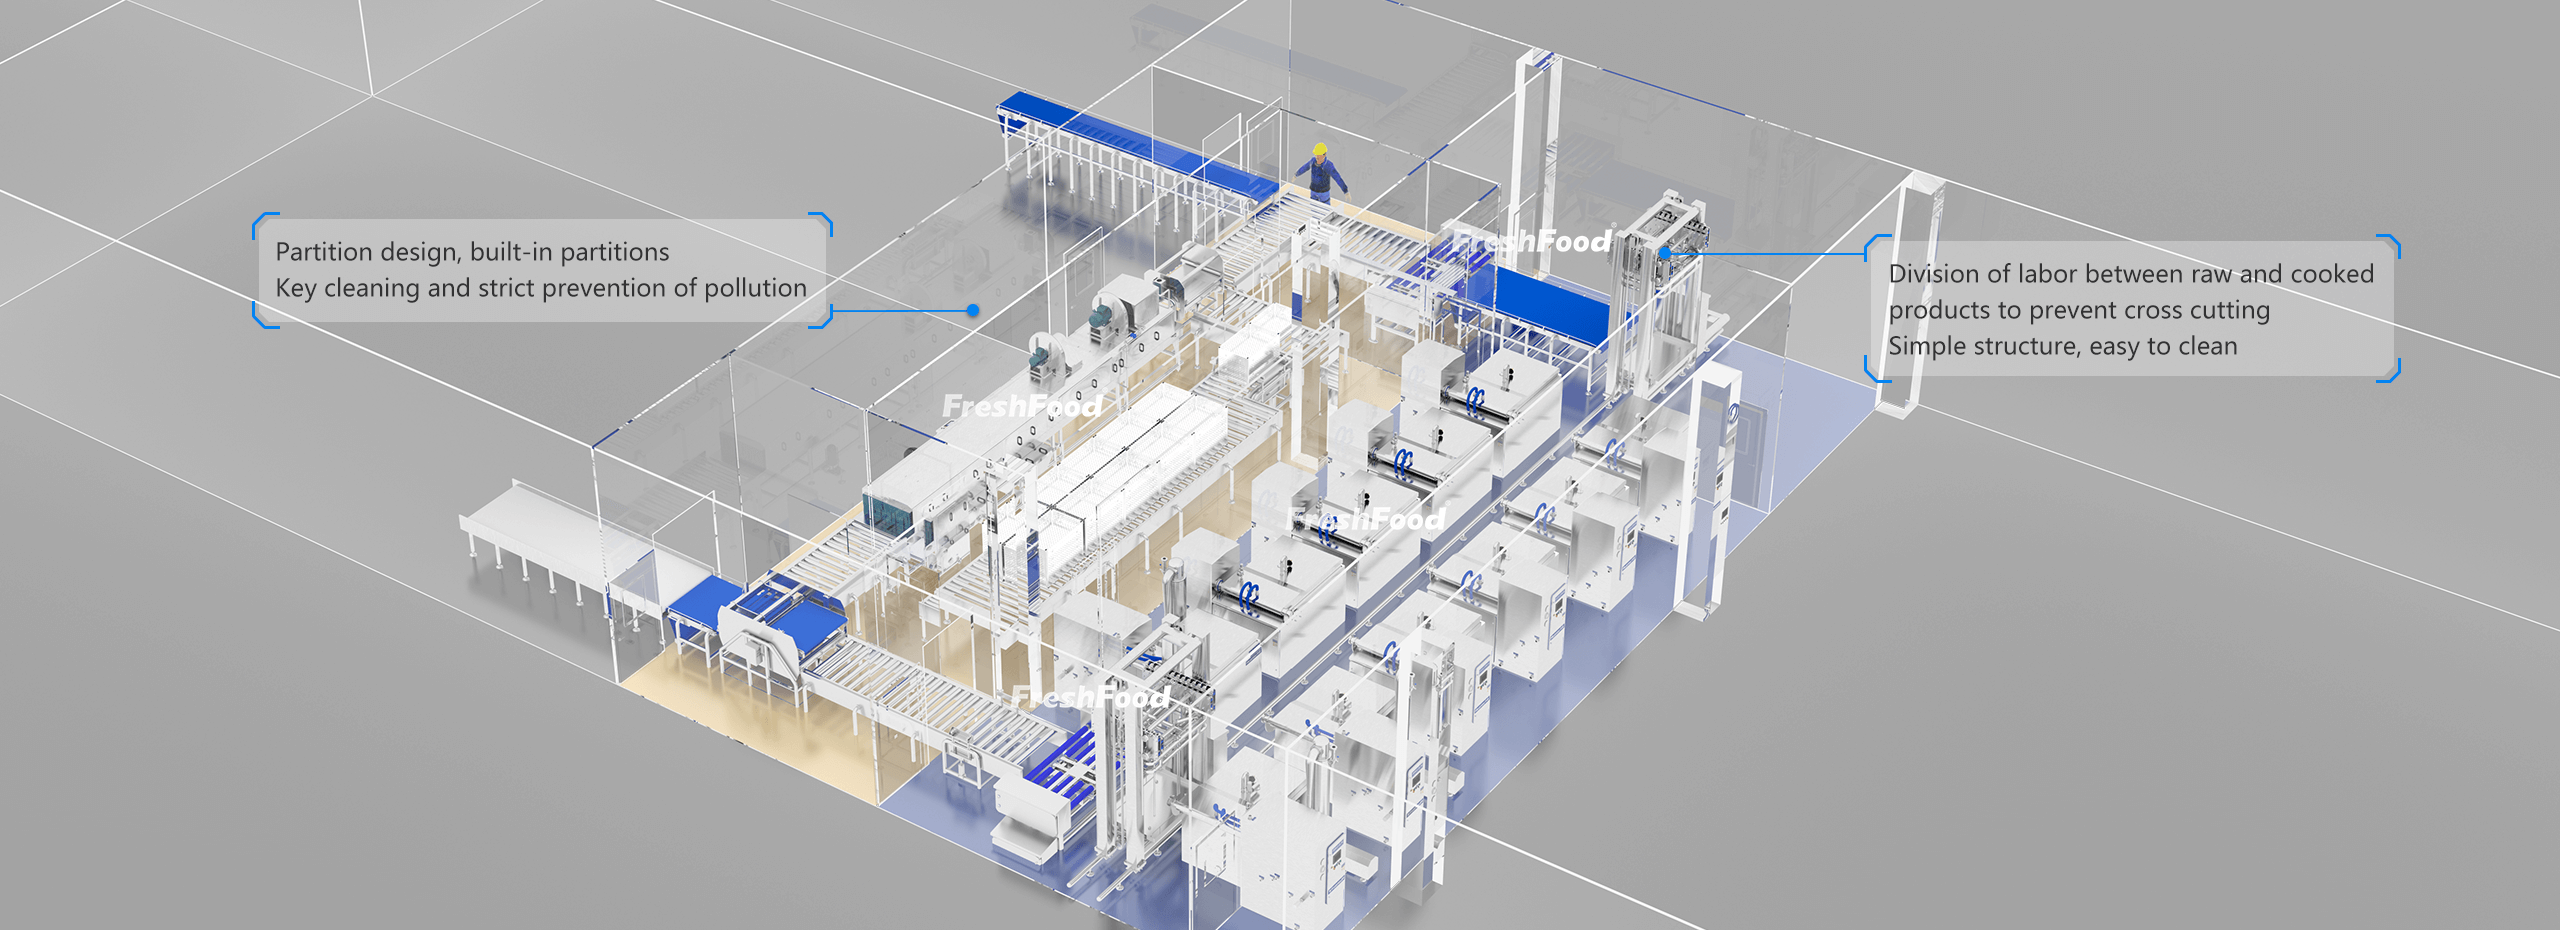This screenshot has width=2560, height=930.
Task: Click the bottommost FreshFood watermark
Action: coord(1091,696)
